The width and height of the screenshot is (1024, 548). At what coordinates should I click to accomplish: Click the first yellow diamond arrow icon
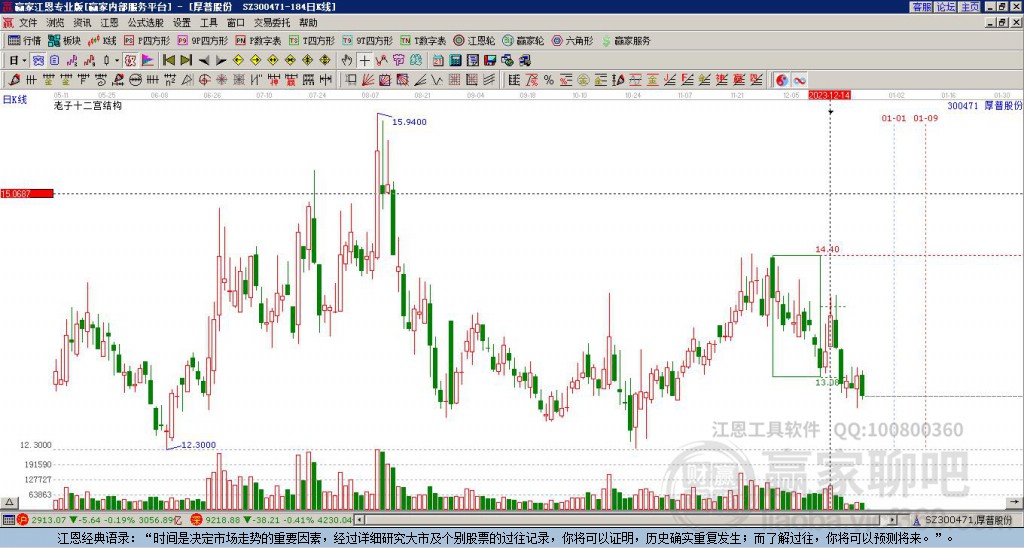tap(238, 61)
